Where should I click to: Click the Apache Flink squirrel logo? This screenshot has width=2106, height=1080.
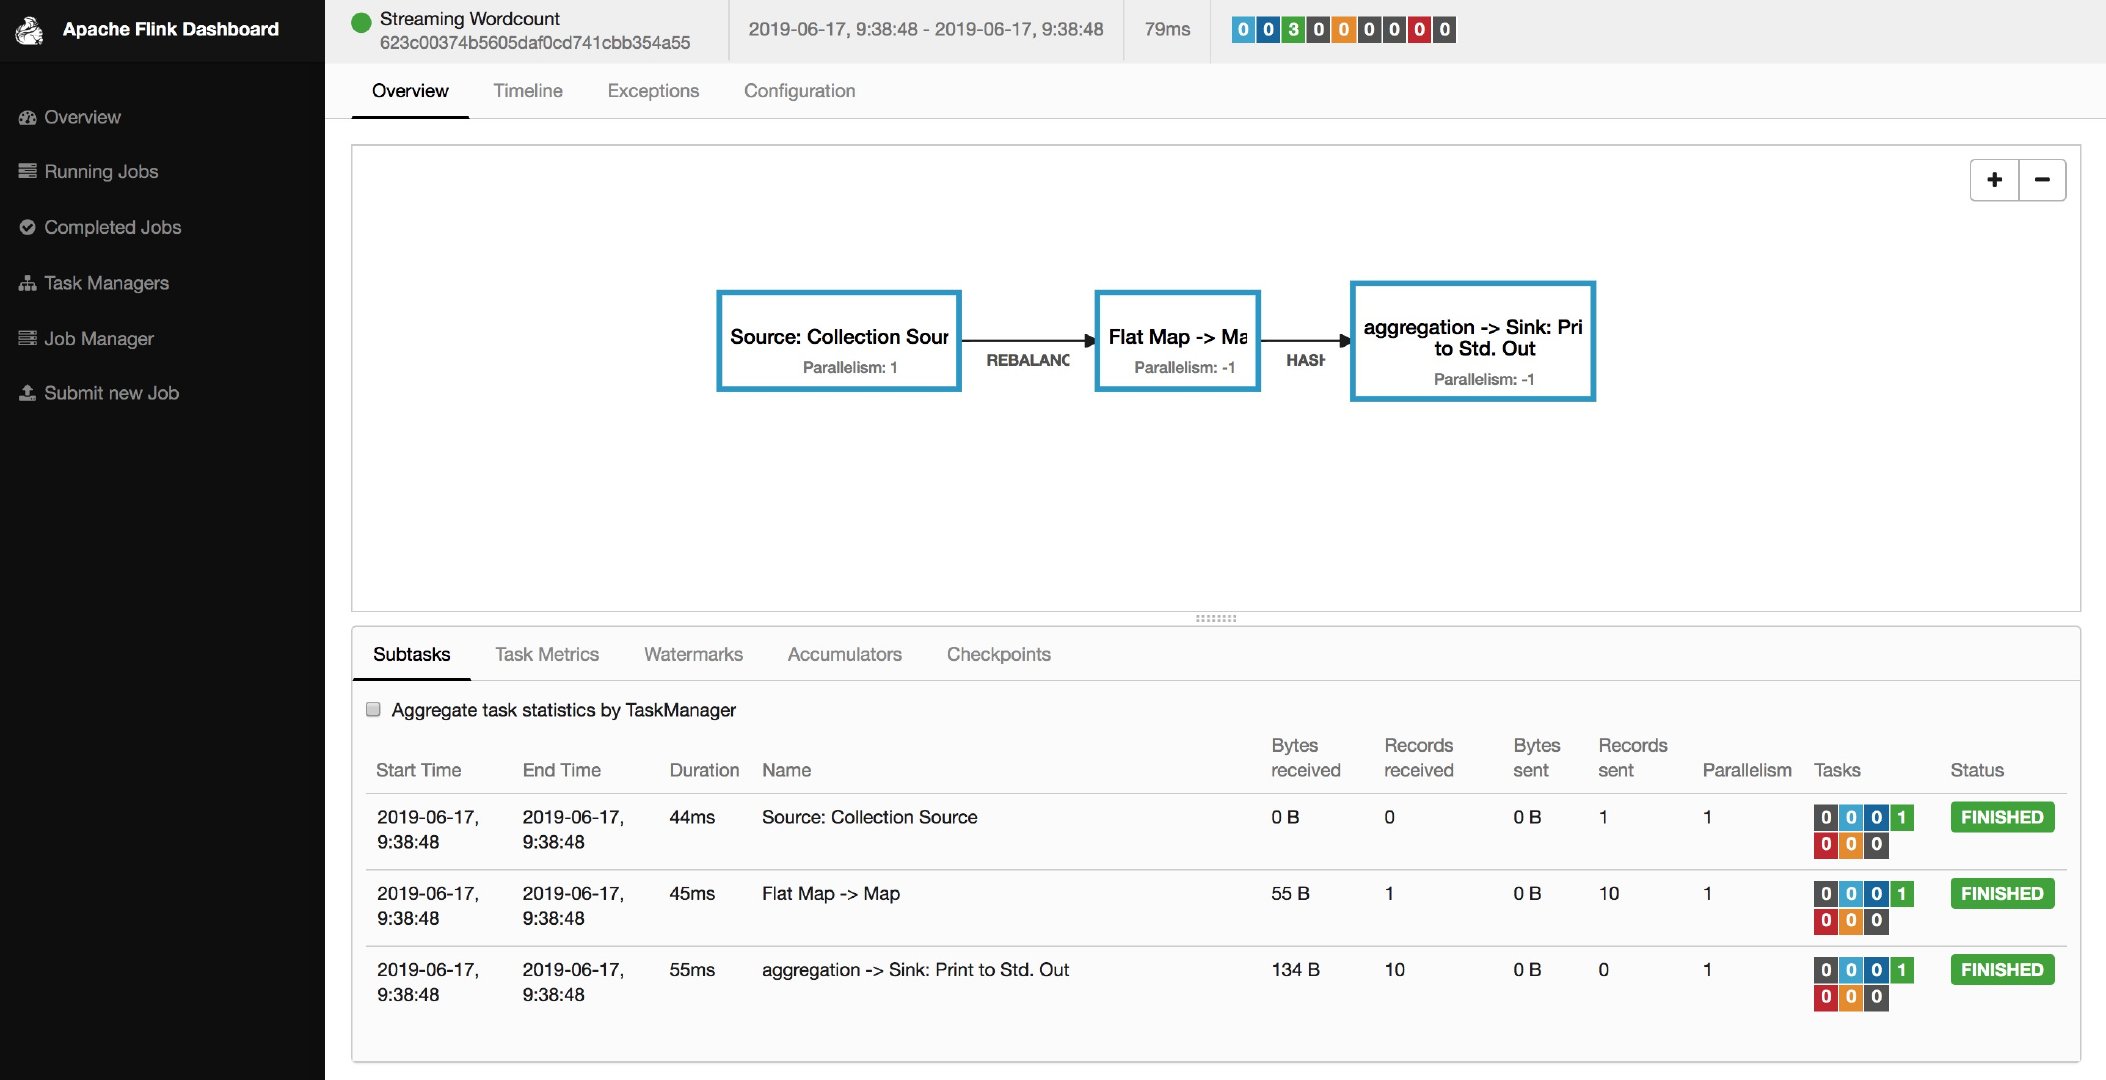coord(30,30)
